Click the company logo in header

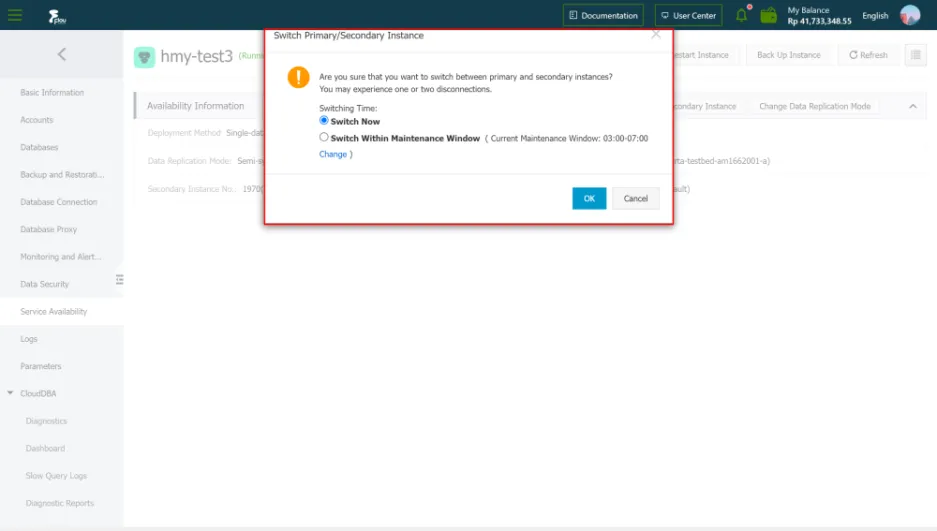pyautogui.click(x=57, y=16)
